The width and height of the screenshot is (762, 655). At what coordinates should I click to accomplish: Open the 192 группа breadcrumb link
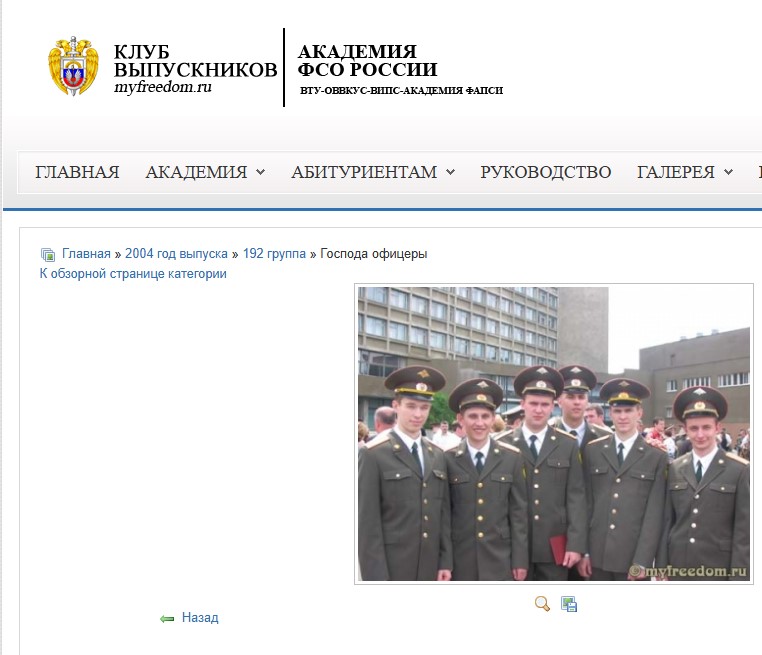point(274,254)
